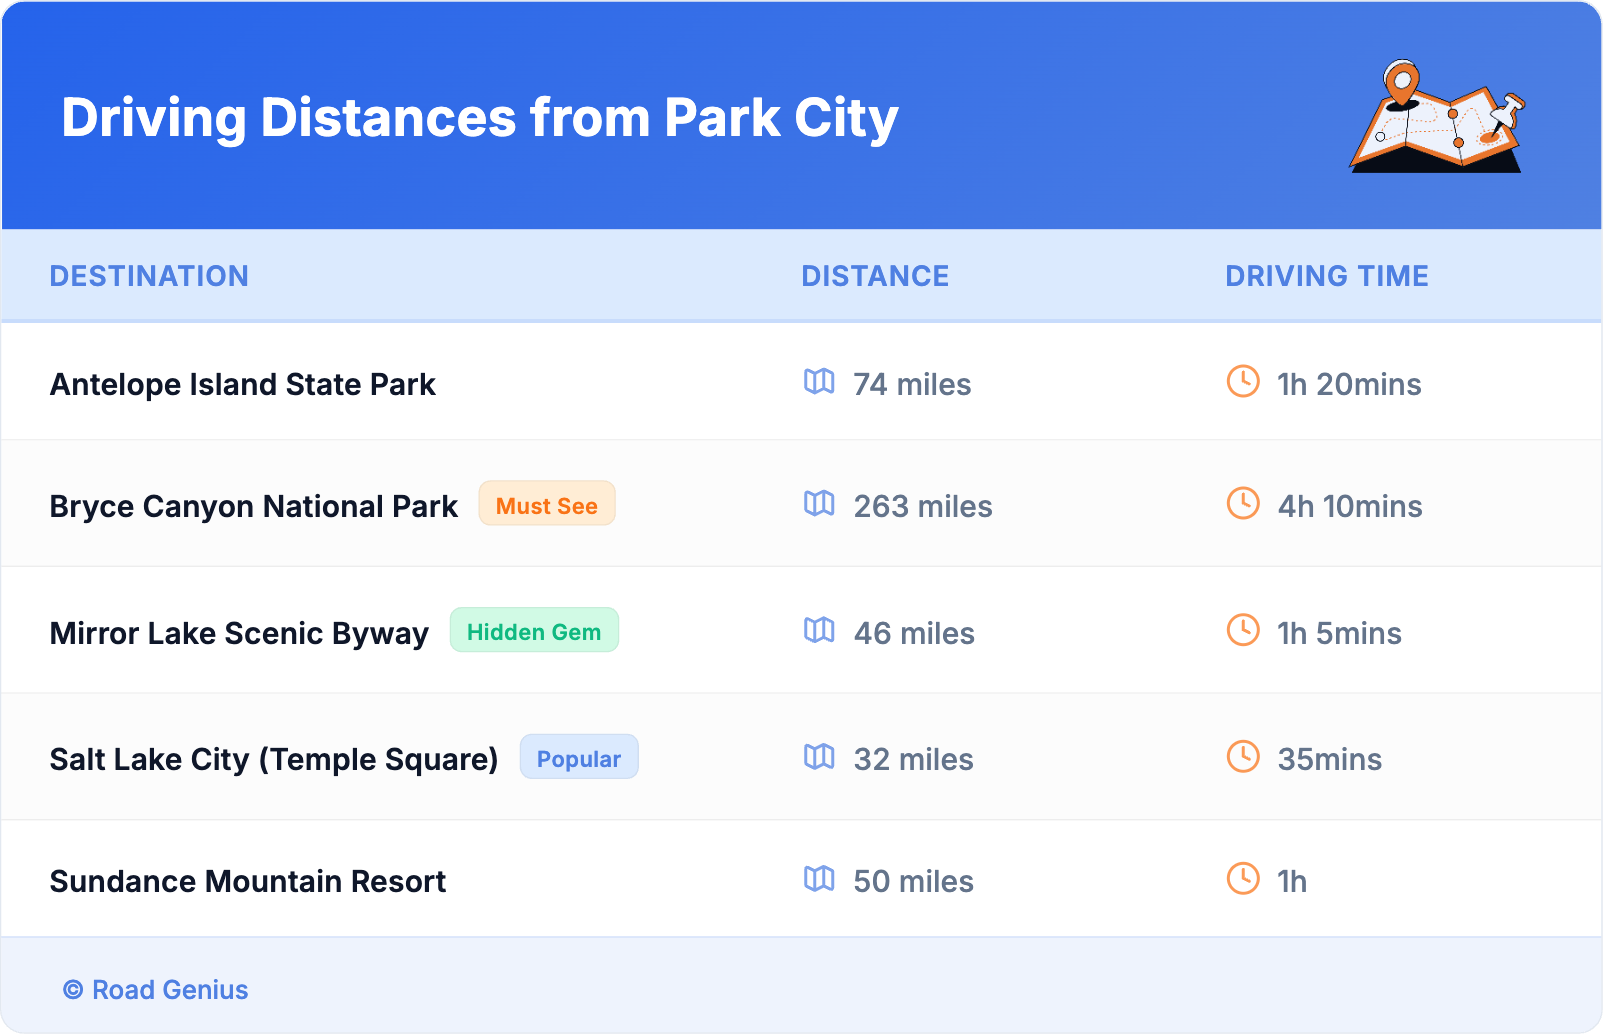The image size is (1604, 1034).
Task: Click the Destination column header
Action: point(149,276)
